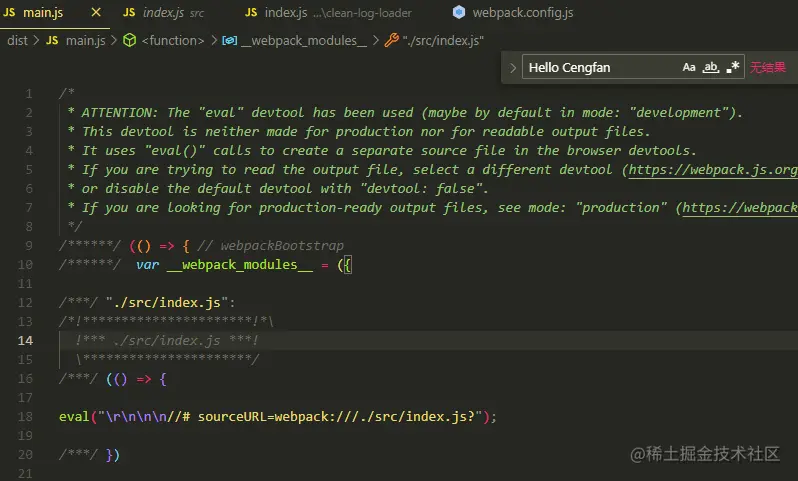Click line number 10 in the gutter
Viewport: 798px width, 481px height.
point(25,265)
